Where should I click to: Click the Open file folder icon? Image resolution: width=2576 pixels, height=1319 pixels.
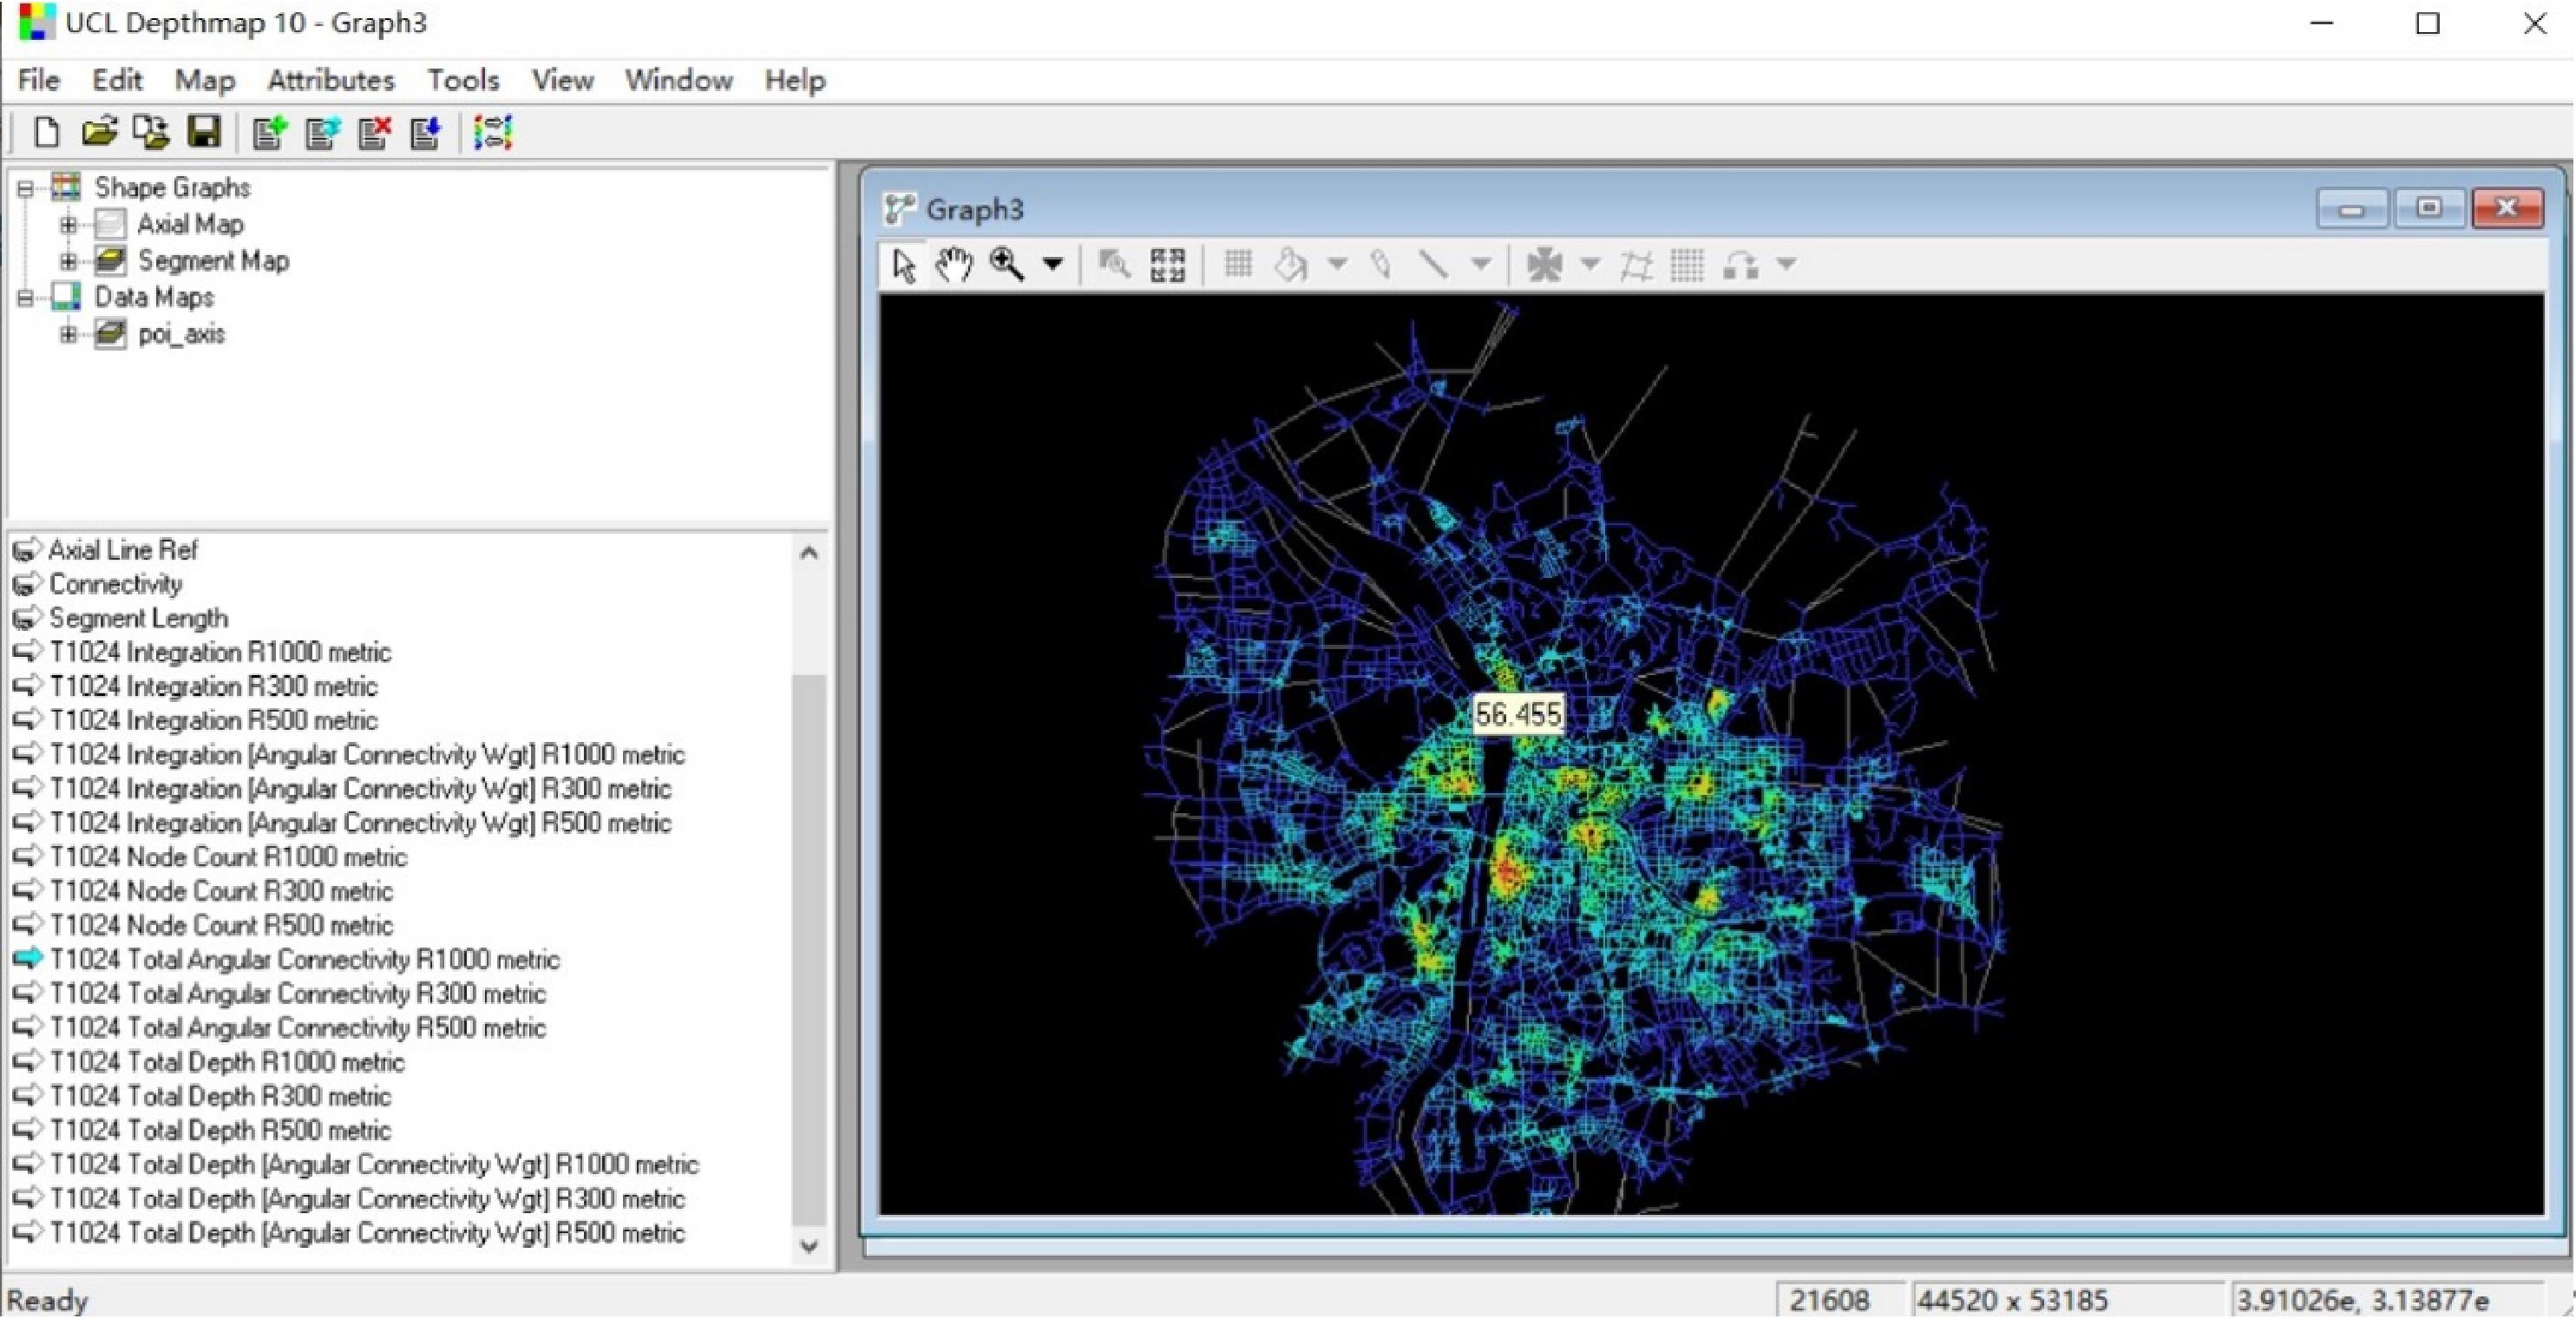99,132
